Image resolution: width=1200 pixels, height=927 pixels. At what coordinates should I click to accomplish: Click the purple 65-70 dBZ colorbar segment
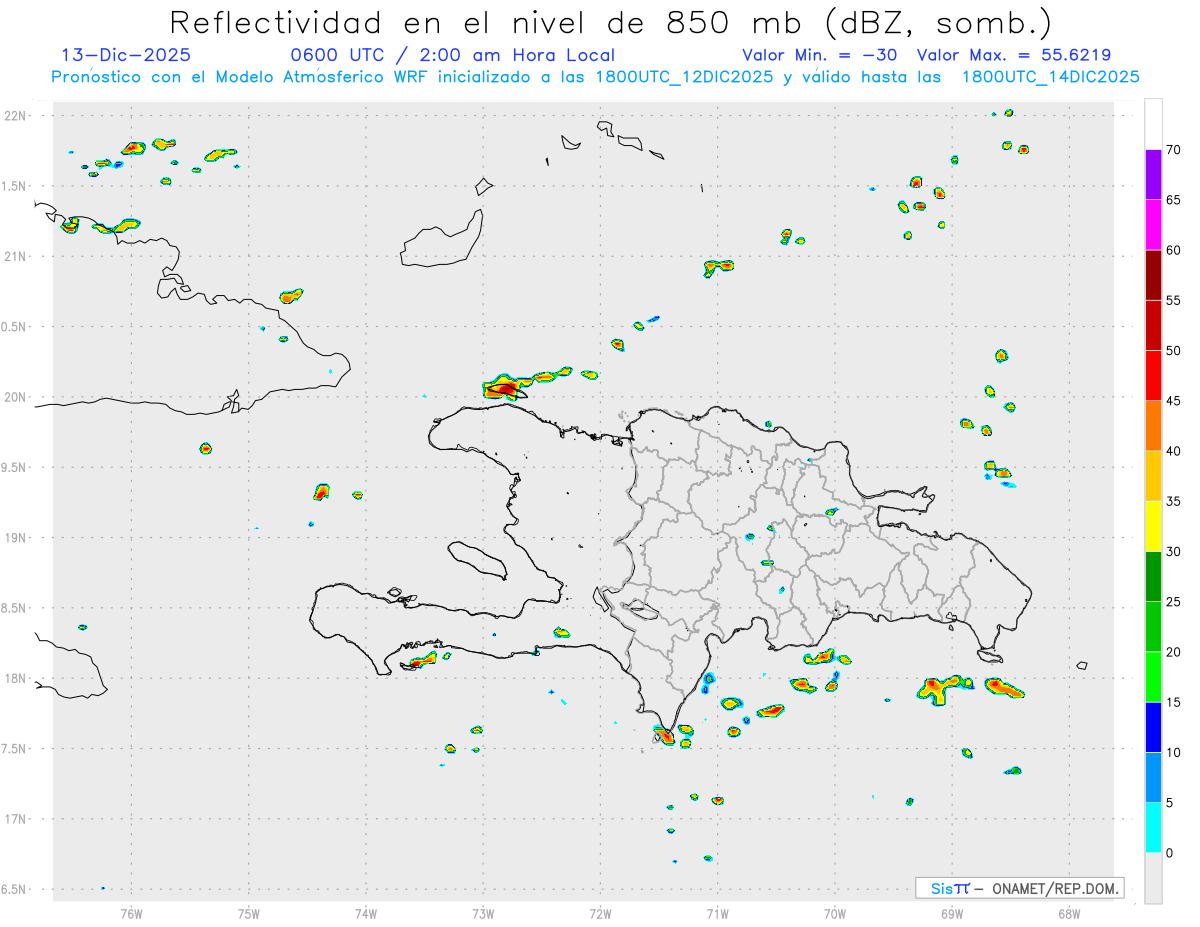(x=1153, y=174)
